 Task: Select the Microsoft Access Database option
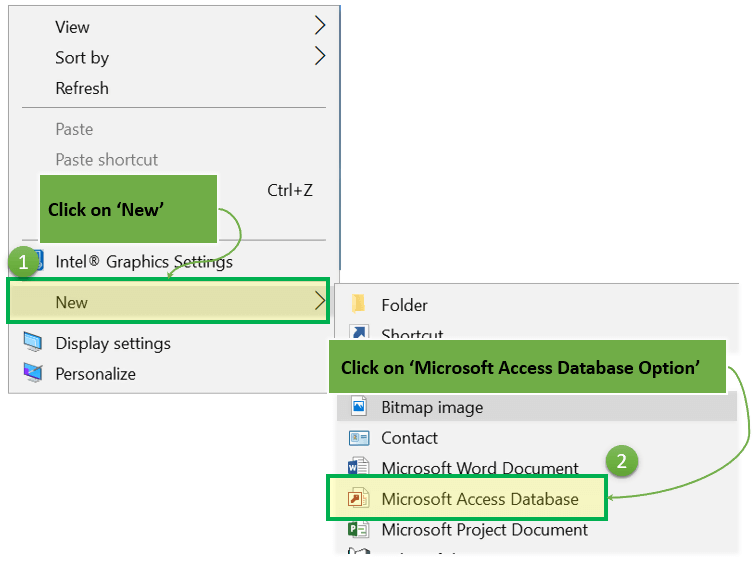[480, 499]
